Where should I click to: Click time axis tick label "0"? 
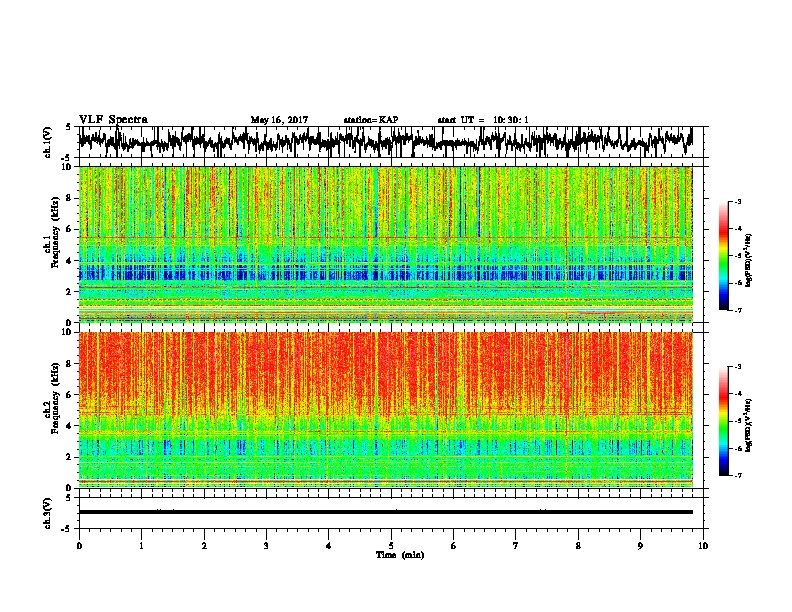coord(79,546)
